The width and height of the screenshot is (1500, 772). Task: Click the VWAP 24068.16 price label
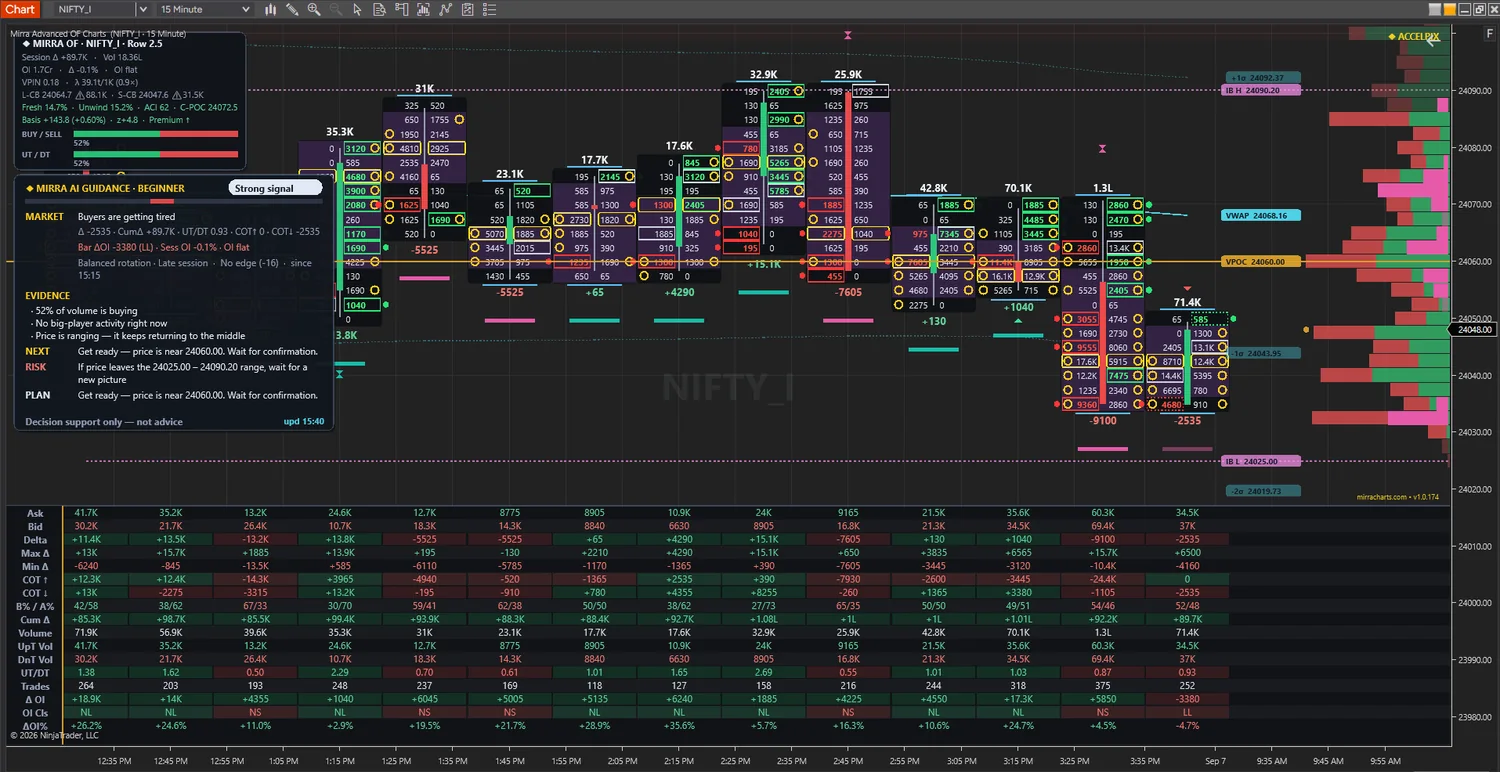[x=1262, y=215]
